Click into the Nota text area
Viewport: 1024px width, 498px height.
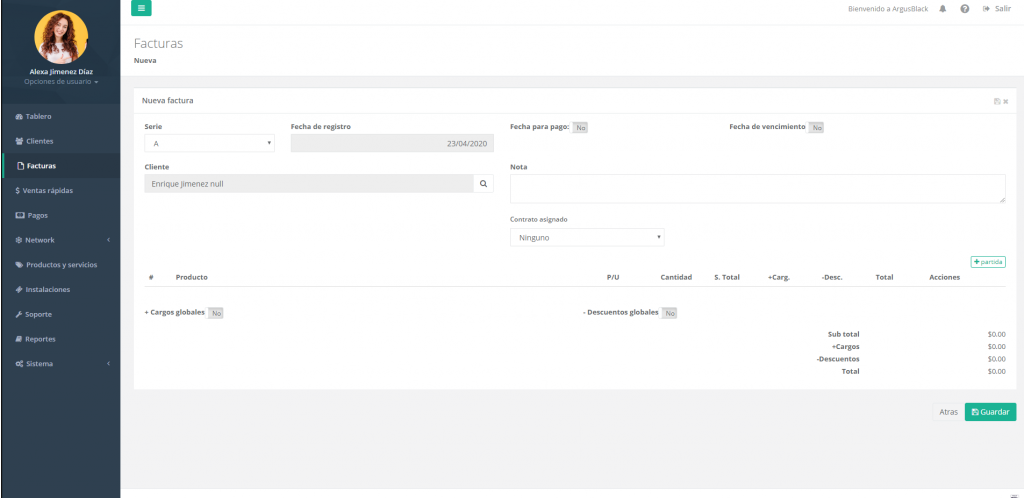click(x=757, y=189)
